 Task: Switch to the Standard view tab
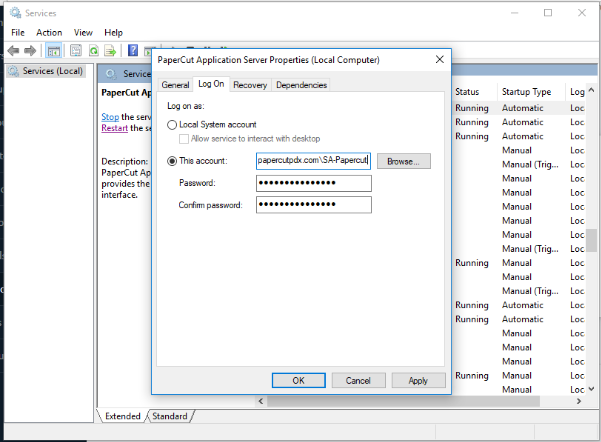(170, 416)
